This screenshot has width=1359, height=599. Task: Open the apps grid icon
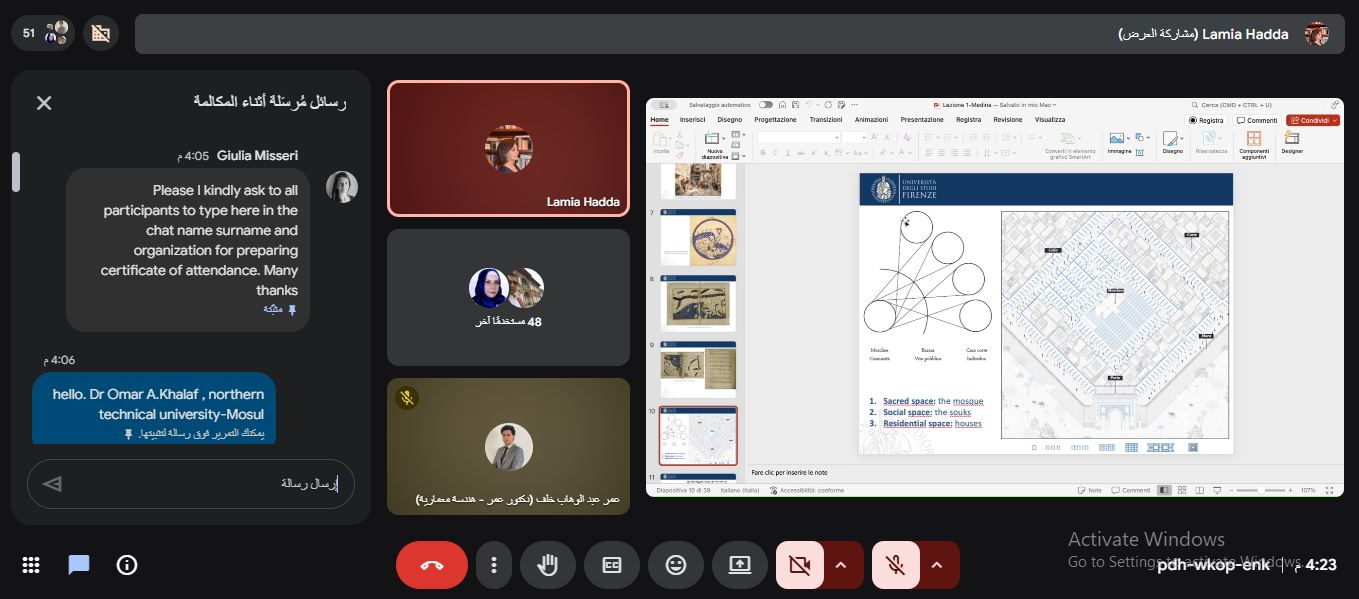point(31,565)
